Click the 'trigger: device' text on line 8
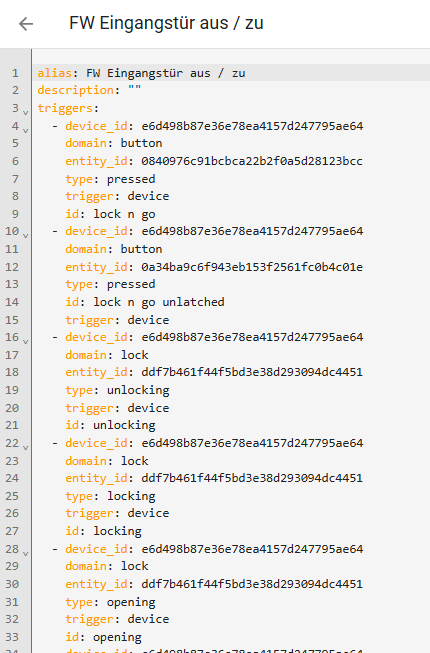 [117, 196]
